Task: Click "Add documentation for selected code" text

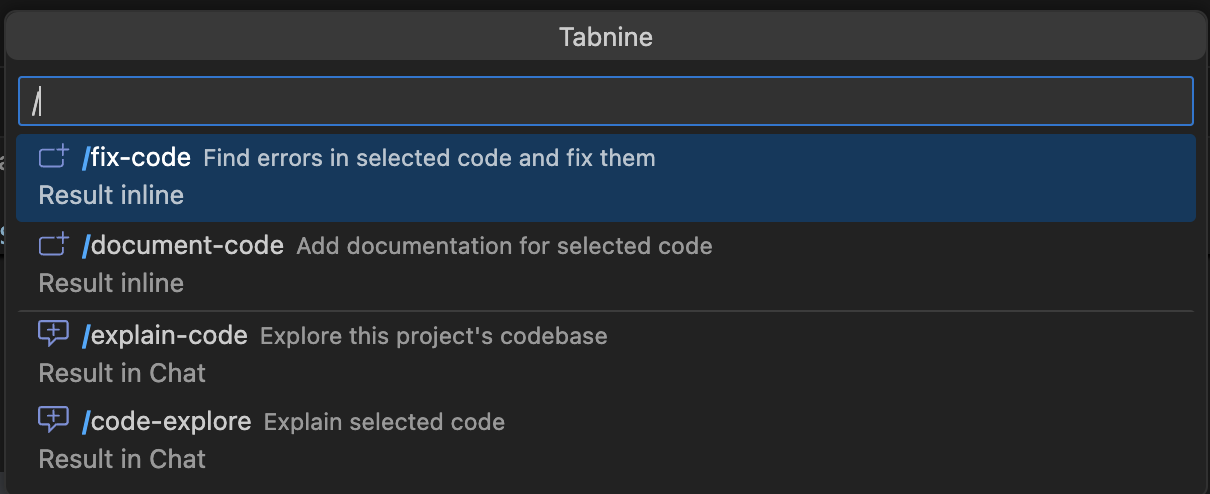Action: [x=504, y=246]
